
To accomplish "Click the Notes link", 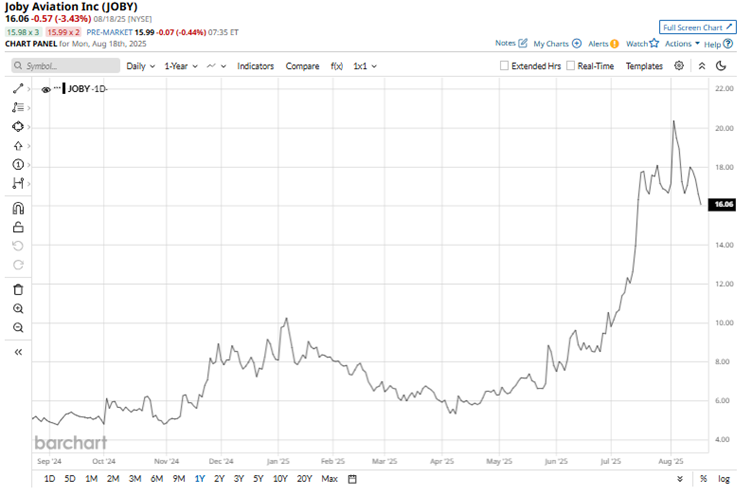I will click(505, 43).
